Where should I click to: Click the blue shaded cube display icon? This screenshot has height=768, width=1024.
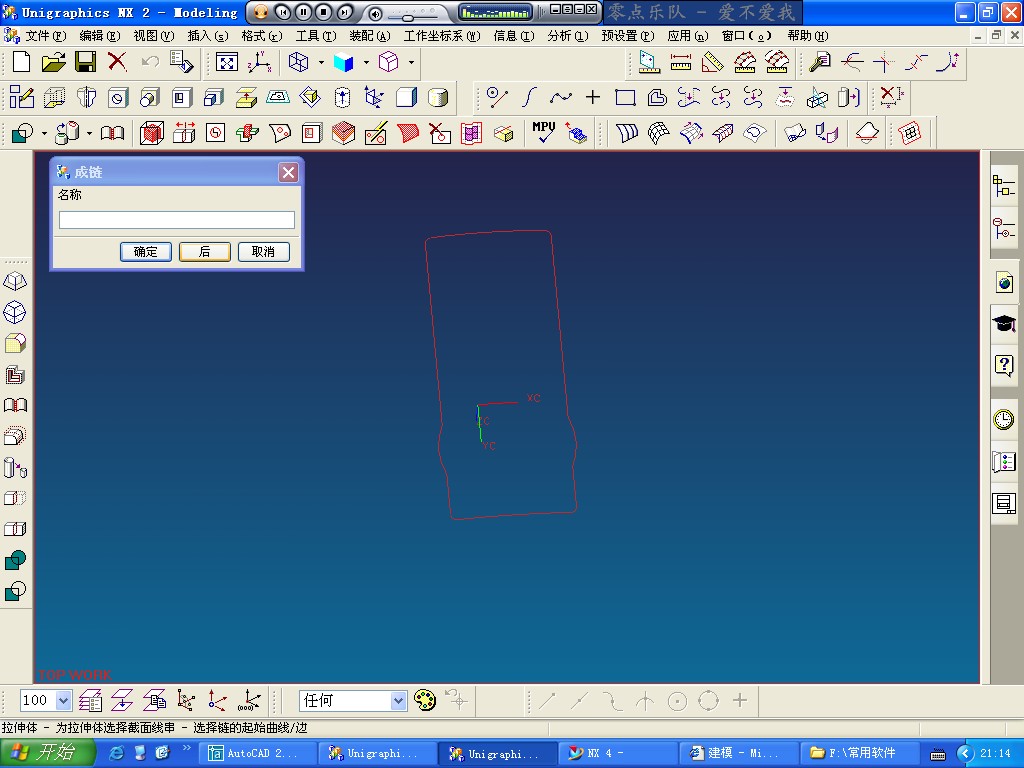[344, 63]
